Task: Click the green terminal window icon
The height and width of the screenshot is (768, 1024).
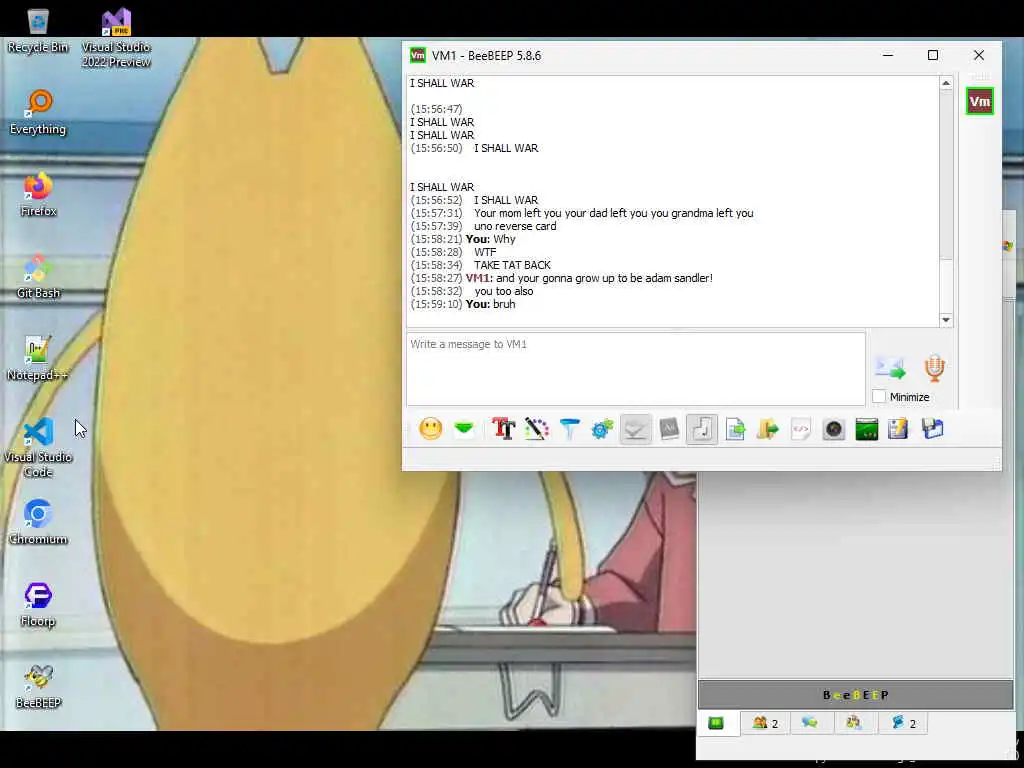Action: point(867,429)
